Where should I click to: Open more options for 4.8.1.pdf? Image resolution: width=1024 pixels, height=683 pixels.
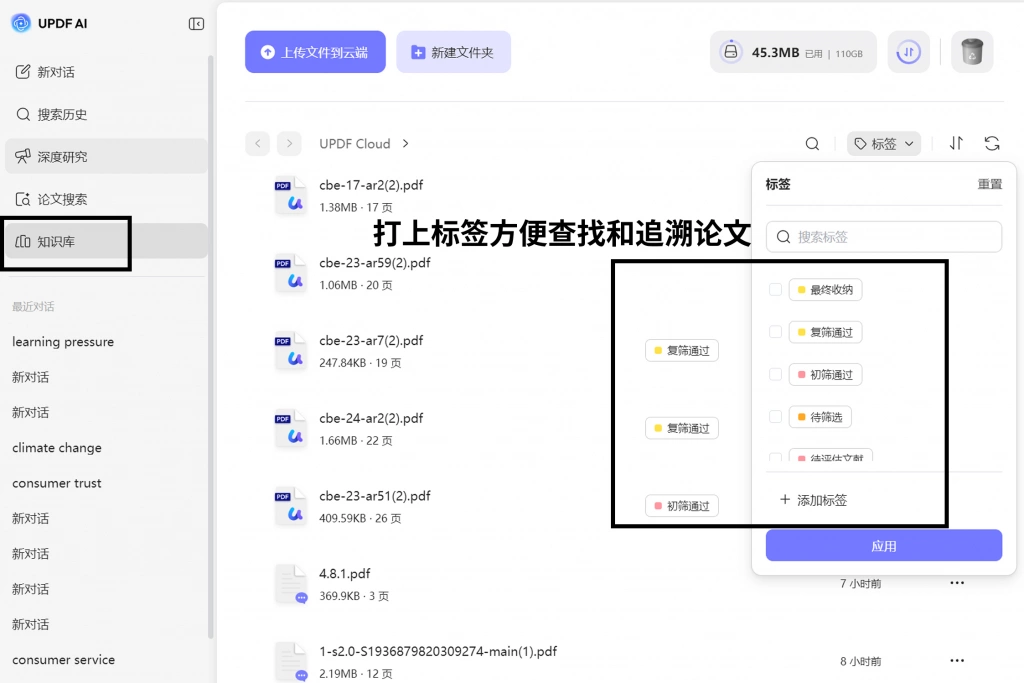click(x=957, y=582)
